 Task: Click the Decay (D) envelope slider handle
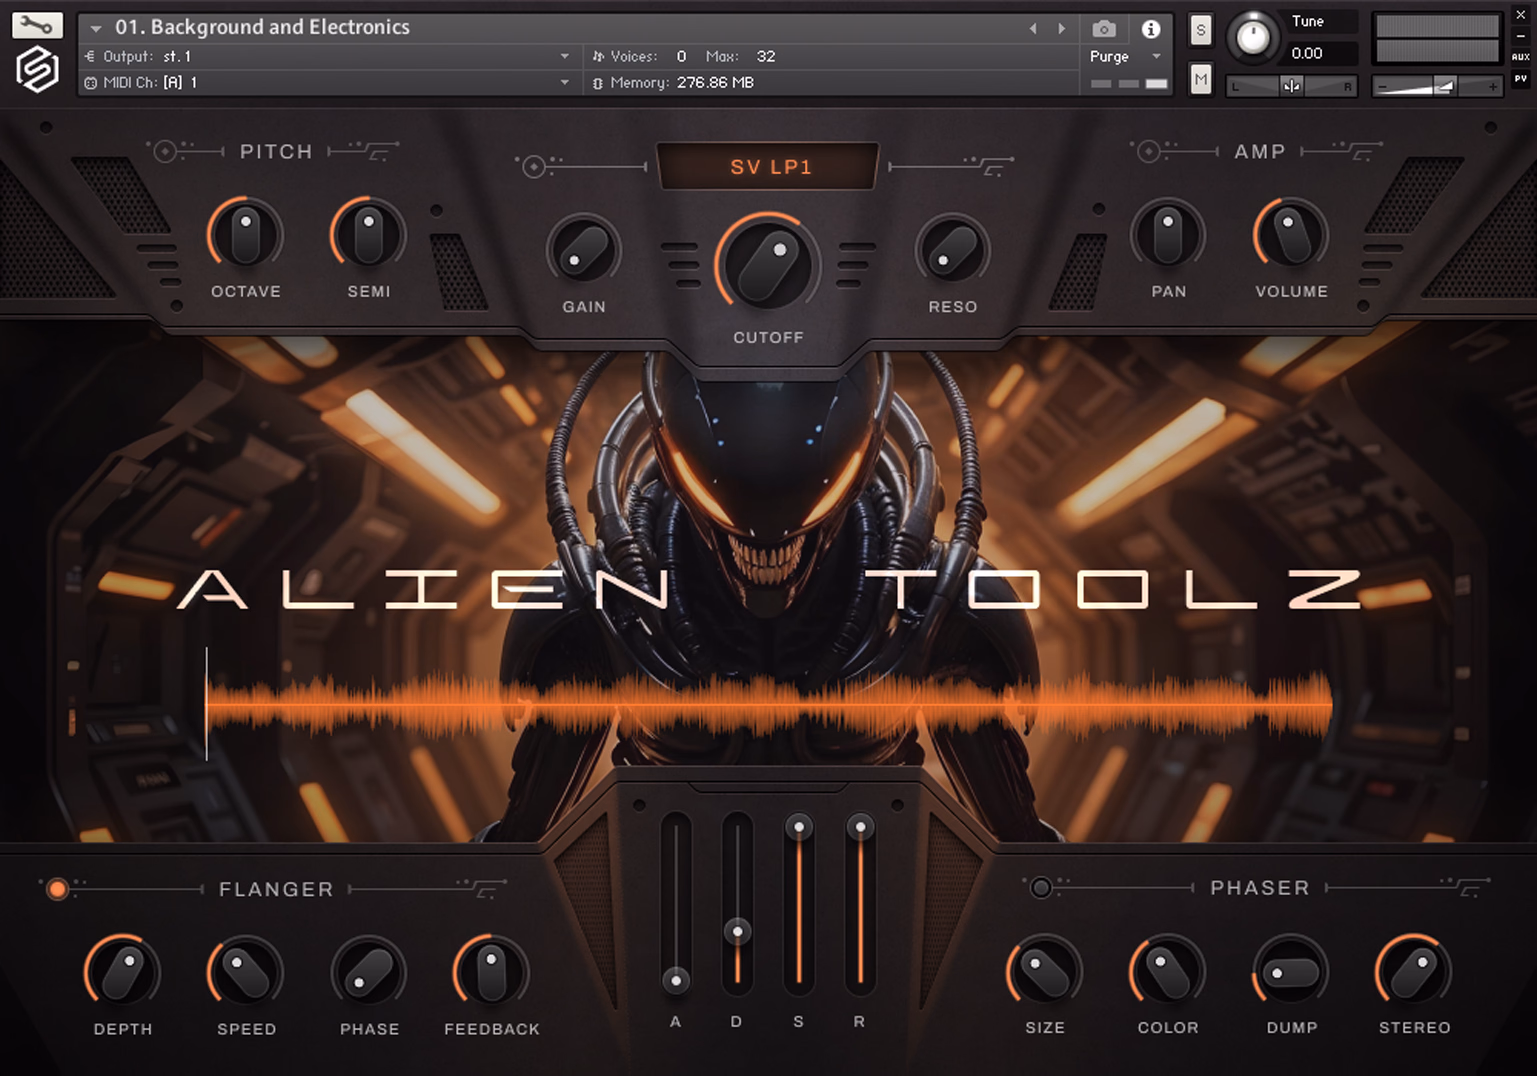tap(738, 932)
